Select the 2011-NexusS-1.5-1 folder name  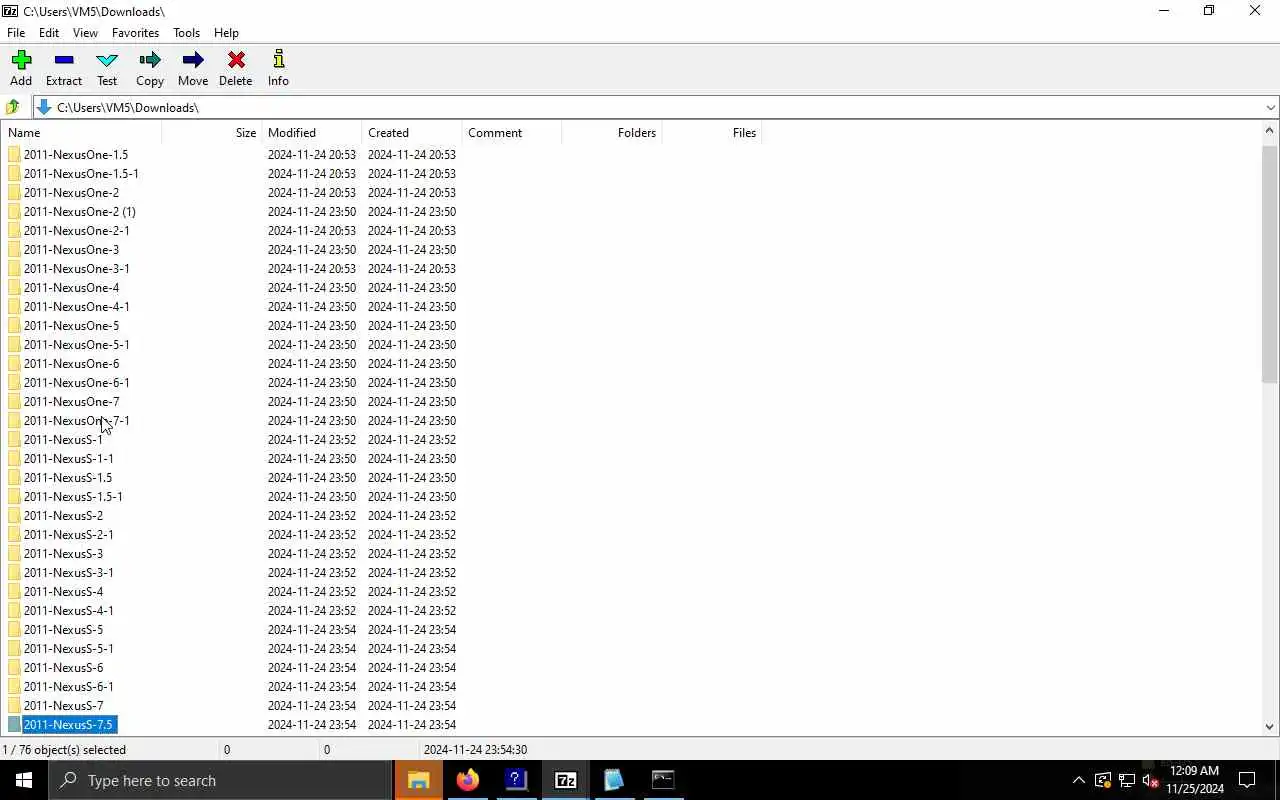[x=73, y=497]
